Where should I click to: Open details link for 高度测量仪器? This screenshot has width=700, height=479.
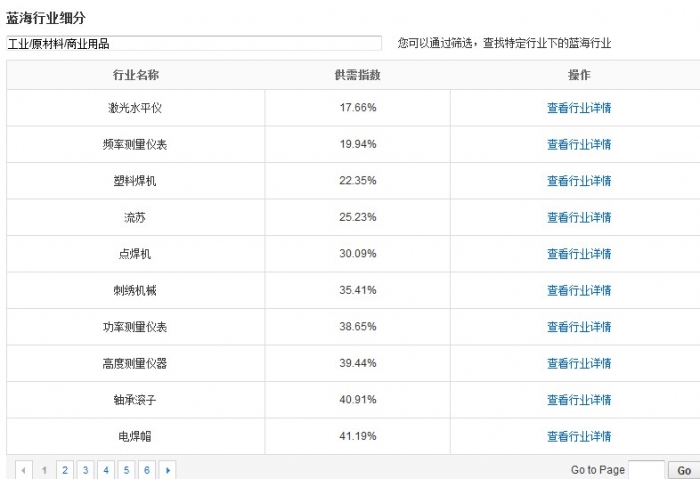click(x=579, y=363)
